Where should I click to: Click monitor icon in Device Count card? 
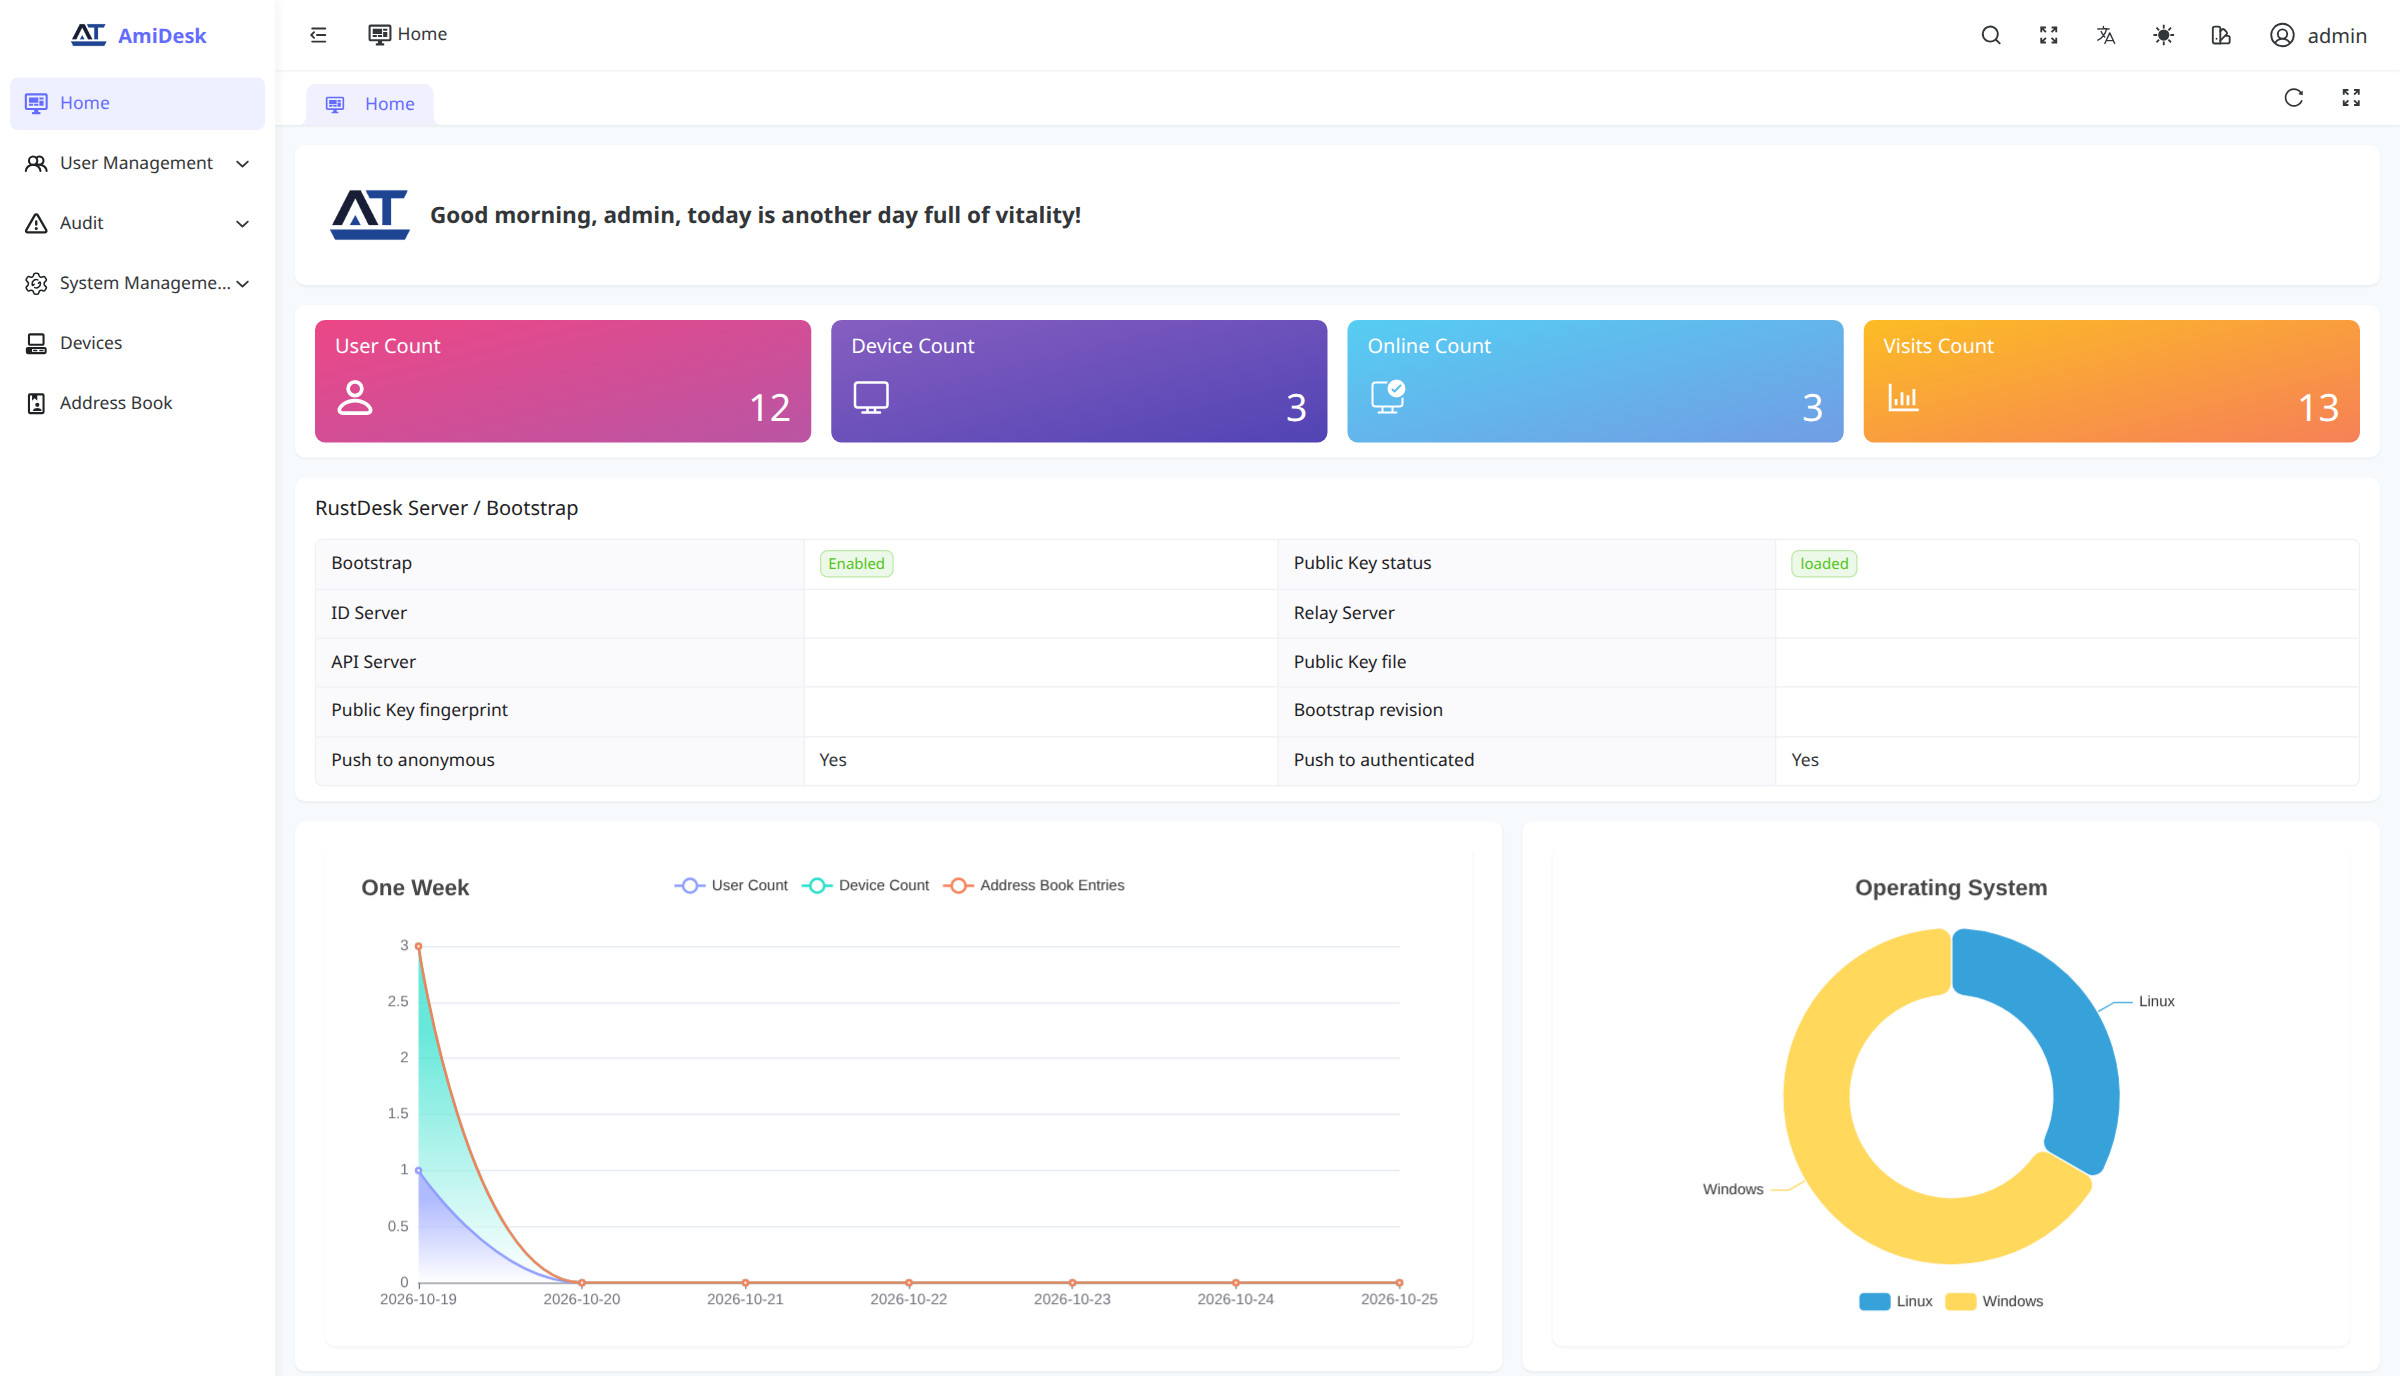[871, 397]
